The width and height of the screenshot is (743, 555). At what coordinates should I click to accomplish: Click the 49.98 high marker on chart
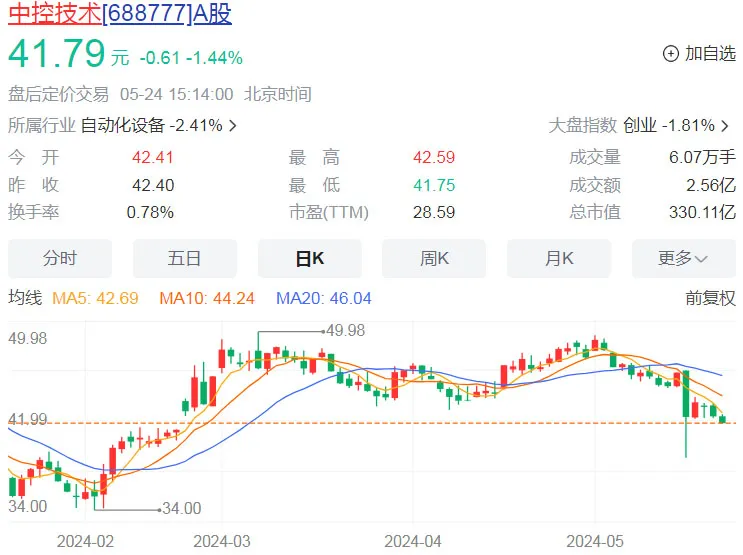[x=345, y=330]
